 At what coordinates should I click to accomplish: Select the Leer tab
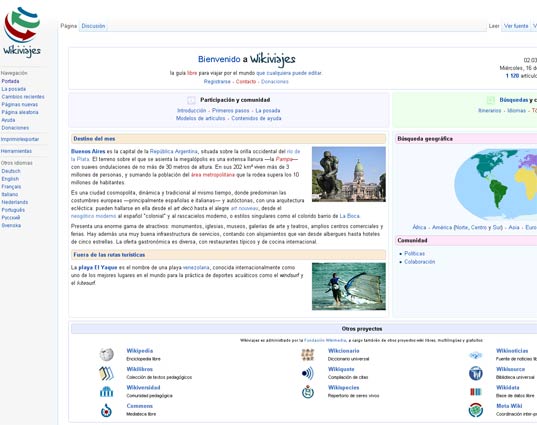[x=494, y=26]
